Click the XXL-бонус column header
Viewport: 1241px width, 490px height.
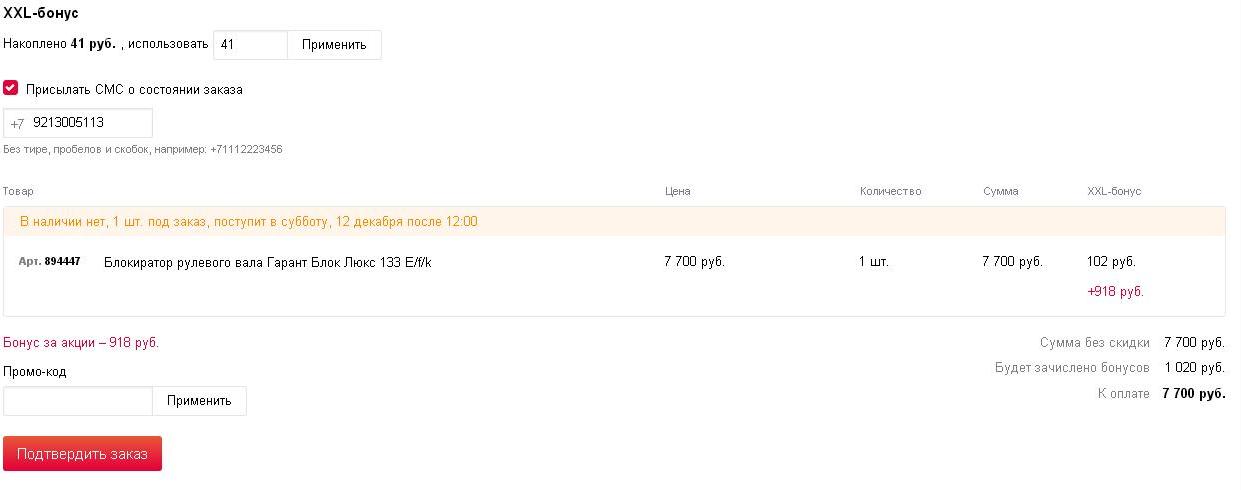[1114, 191]
